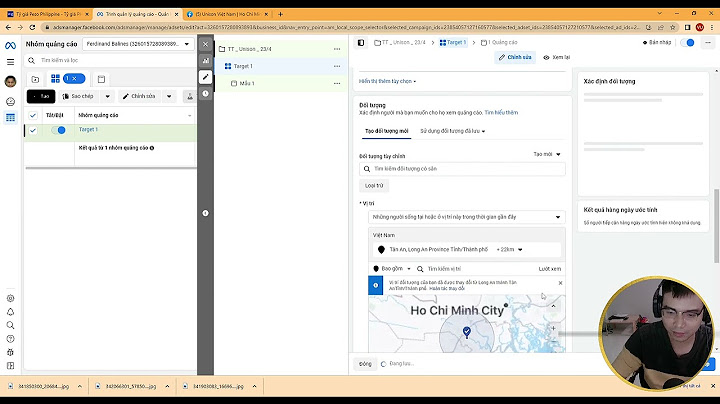Switch off the Target 1 on/off toggle
720x404 pixels.
[x=58, y=130]
